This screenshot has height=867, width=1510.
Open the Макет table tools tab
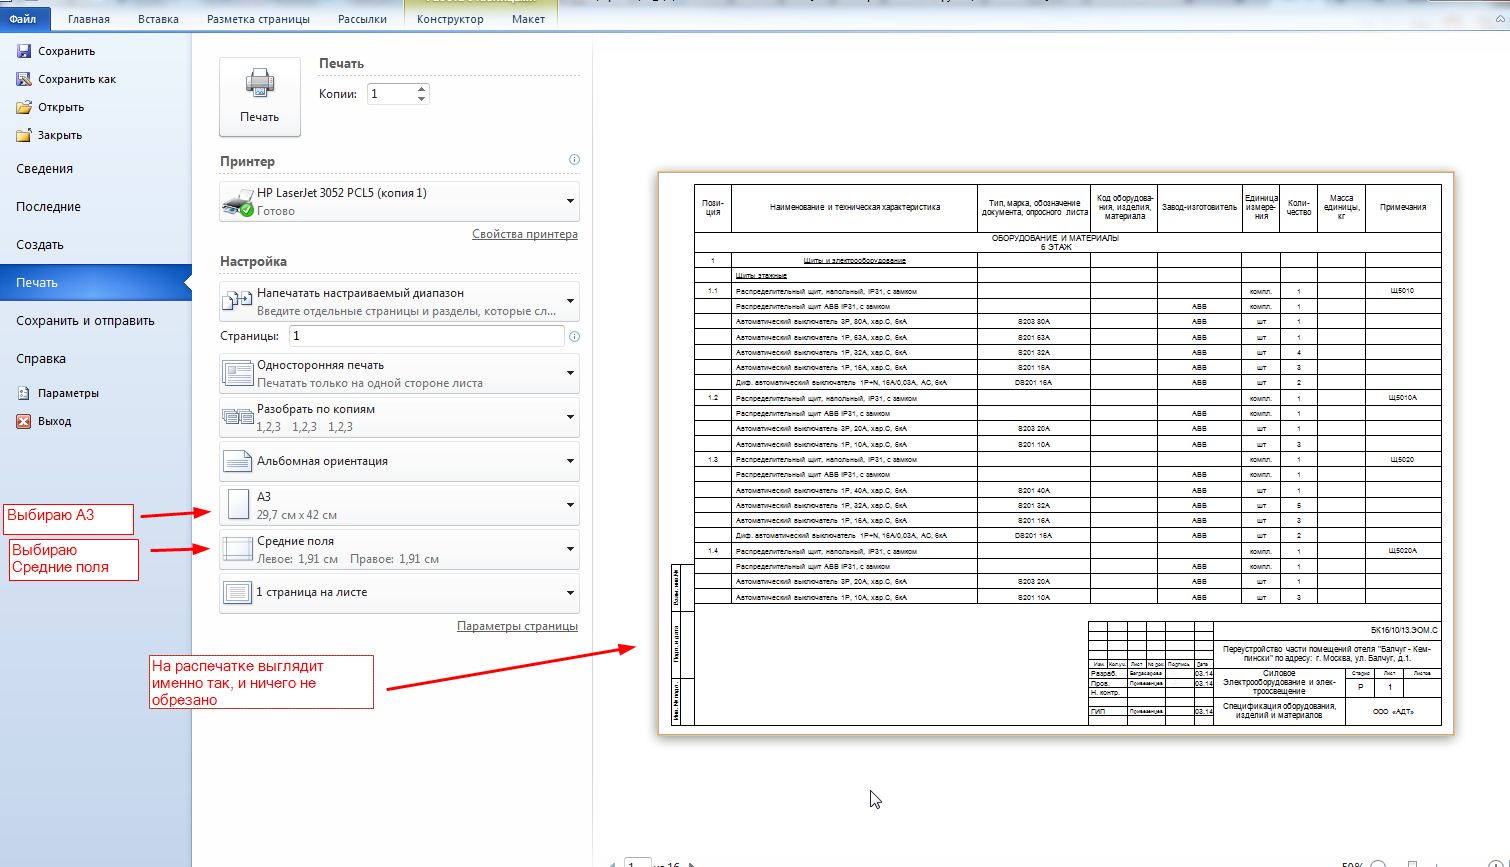click(x=528, y=19)
